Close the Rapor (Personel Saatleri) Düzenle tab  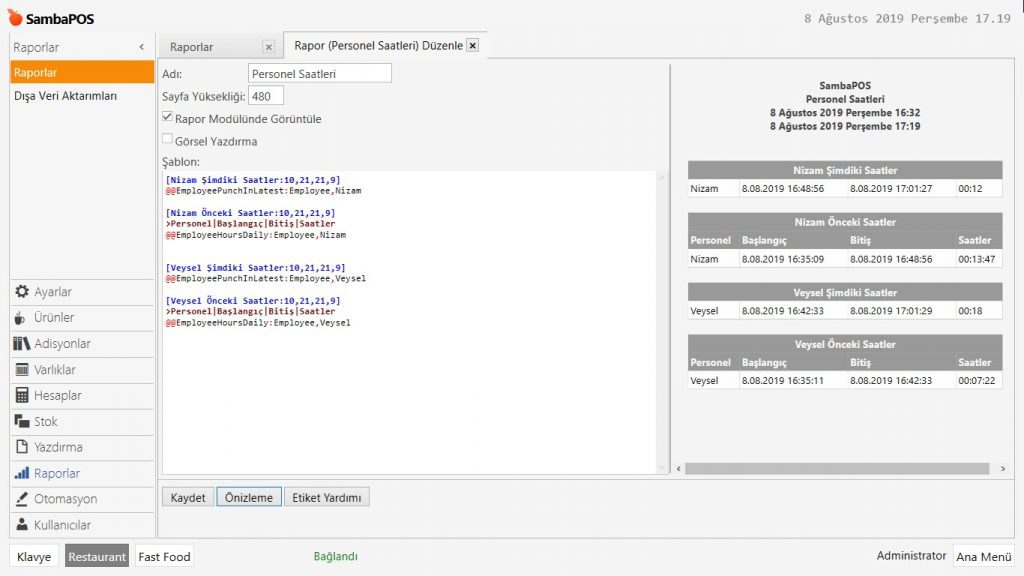click(x=472, y=45)
